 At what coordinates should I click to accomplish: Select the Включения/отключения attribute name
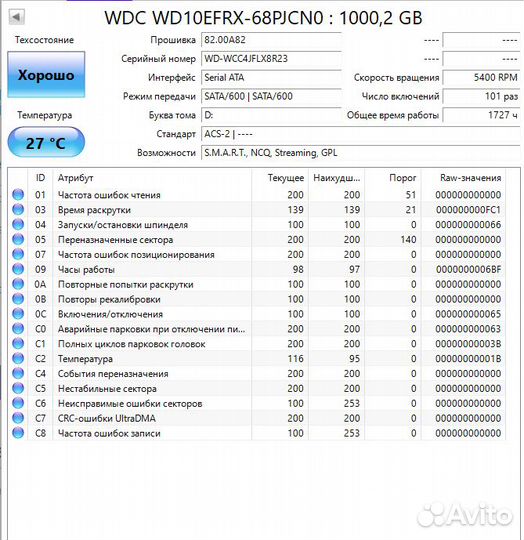[x=110, y=314]
